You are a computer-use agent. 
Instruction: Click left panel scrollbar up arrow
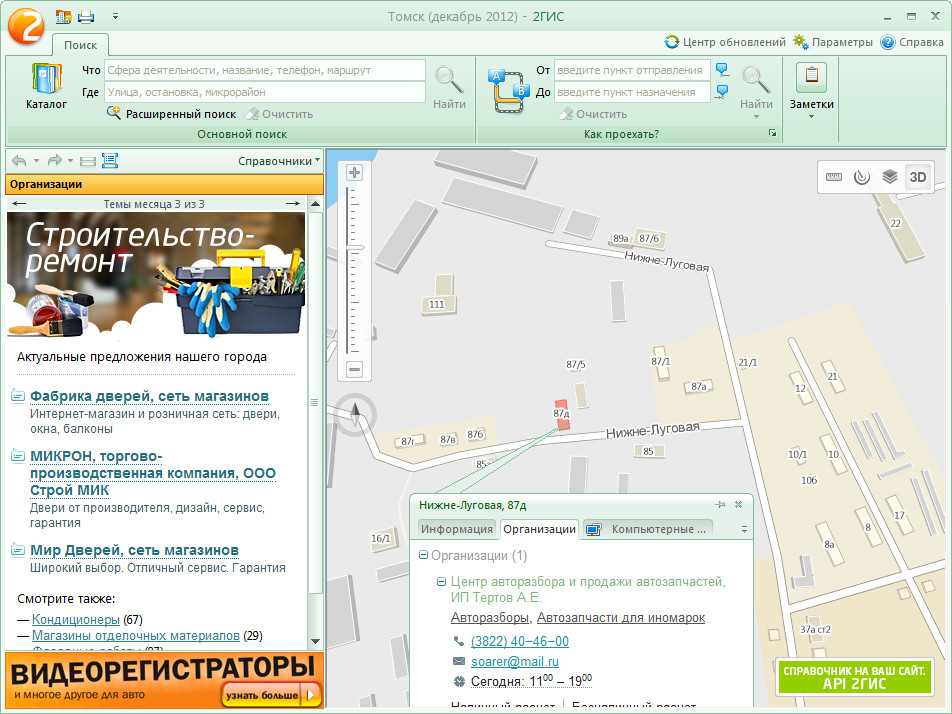point(315,204)
